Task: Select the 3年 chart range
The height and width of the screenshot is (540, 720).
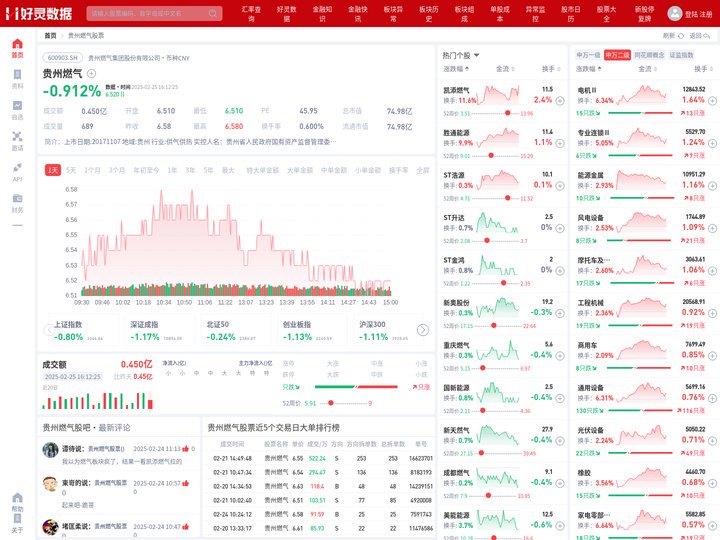Action: click(x=190, y=170)
